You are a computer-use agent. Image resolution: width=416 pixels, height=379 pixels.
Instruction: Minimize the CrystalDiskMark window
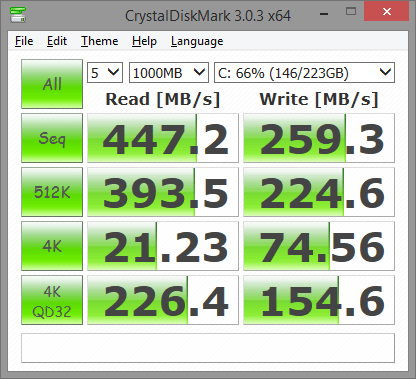[324, 13]
